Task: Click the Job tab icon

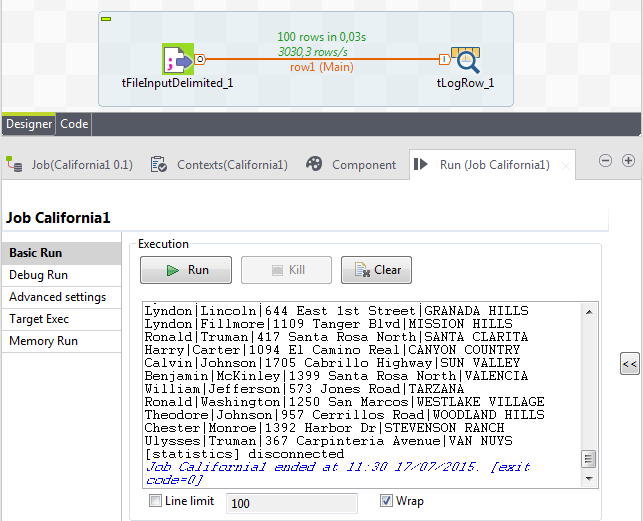Action: pos(14,165)
